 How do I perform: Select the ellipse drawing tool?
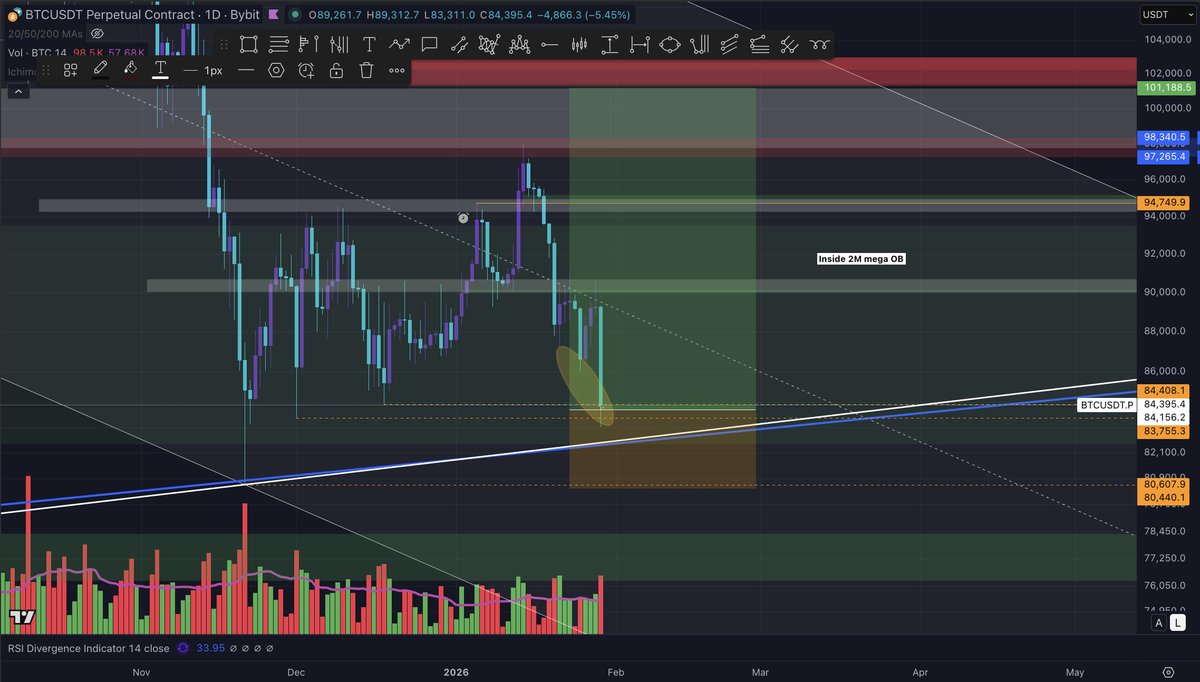(x=669, y=44)
